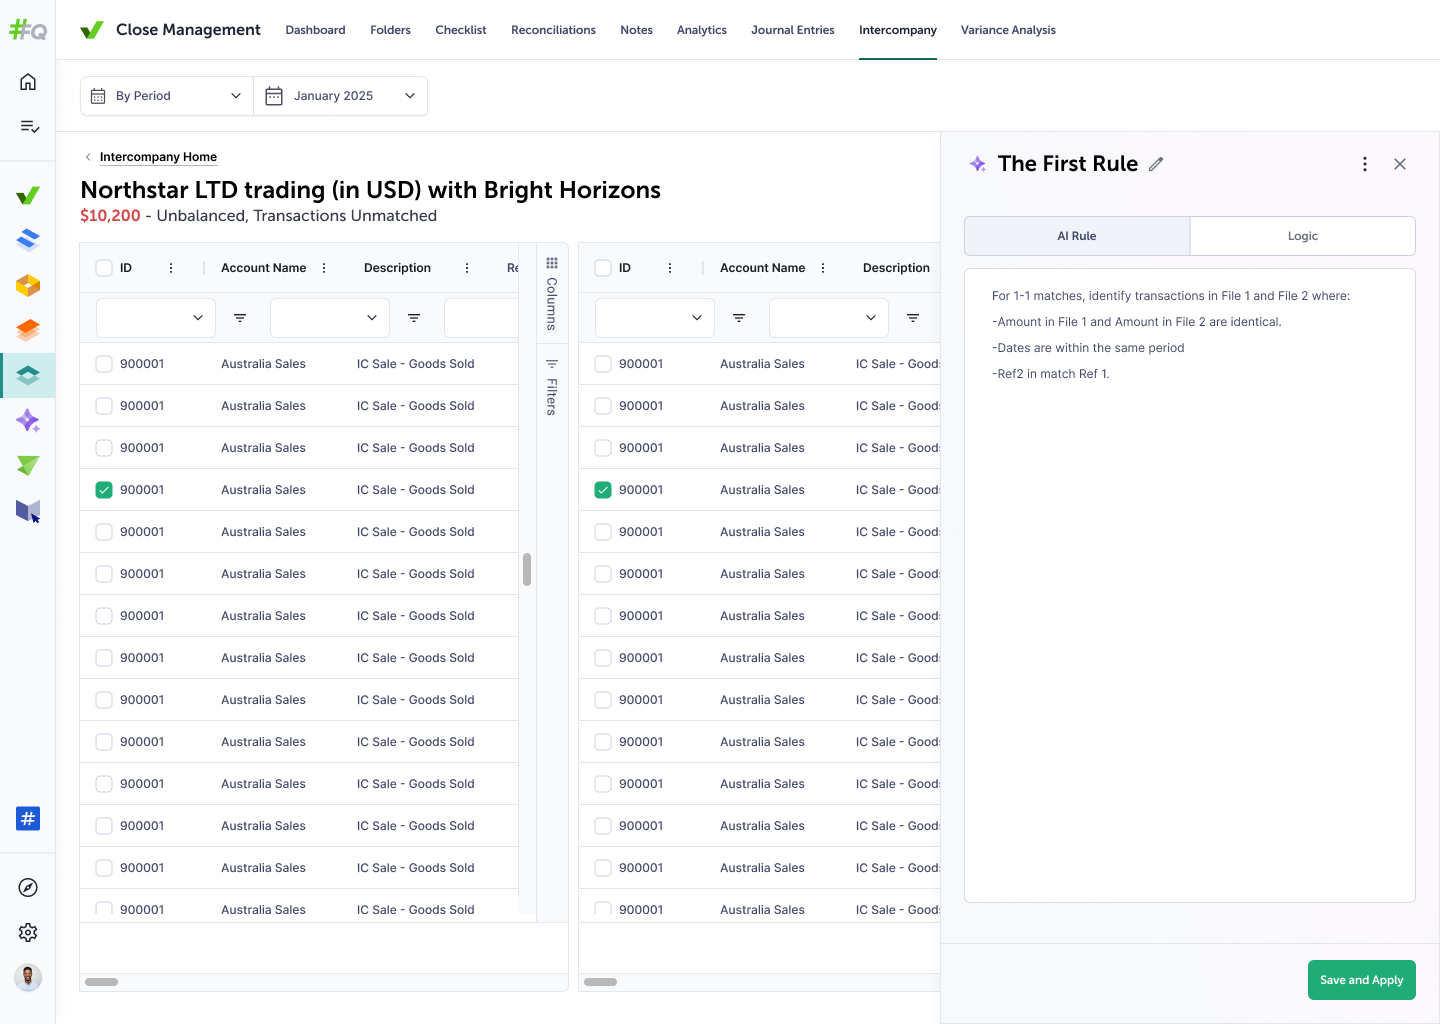Check the first row in right table

point(603,364)
